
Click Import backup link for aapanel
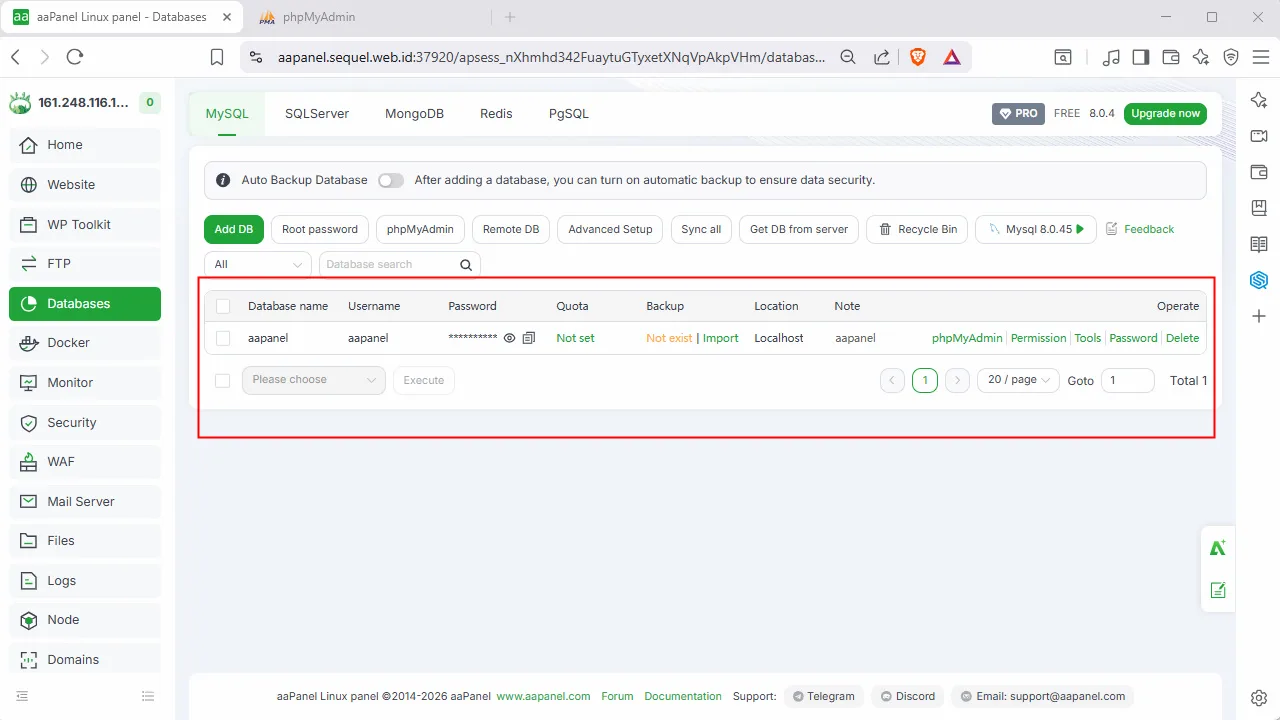[720, 338]
